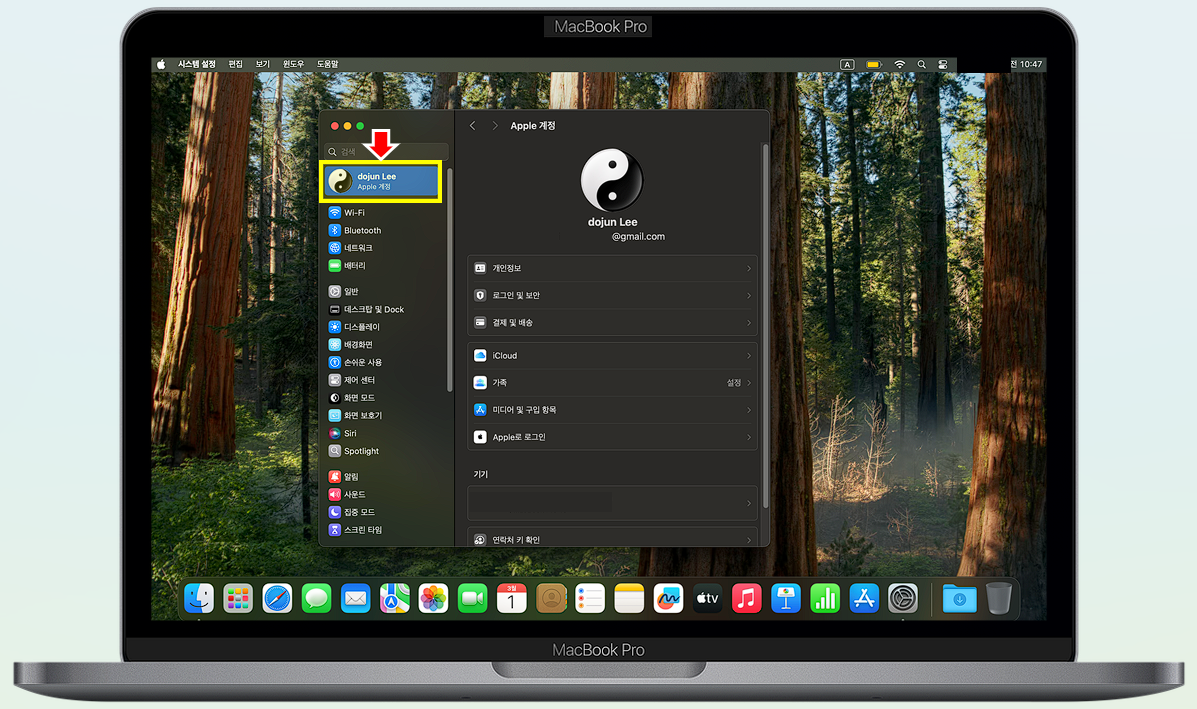The height and width of the screenshot is (709, 1197).
Task: Open the 도움말 menu
Action: (x=327, y=64)
